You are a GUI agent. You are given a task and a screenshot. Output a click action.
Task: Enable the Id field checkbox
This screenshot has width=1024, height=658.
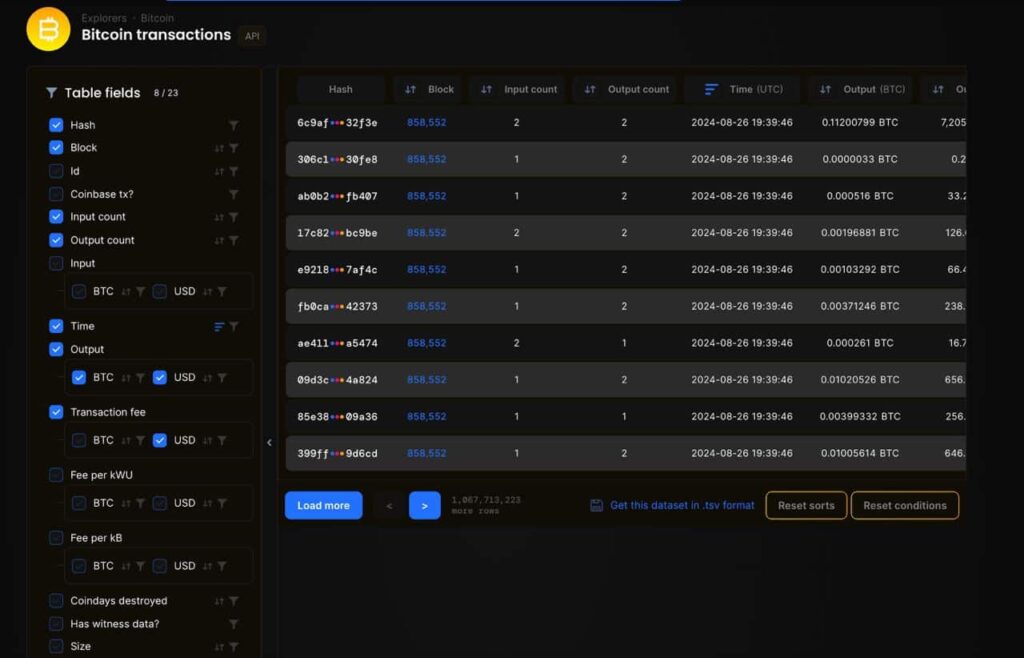(x=55, y=170)
